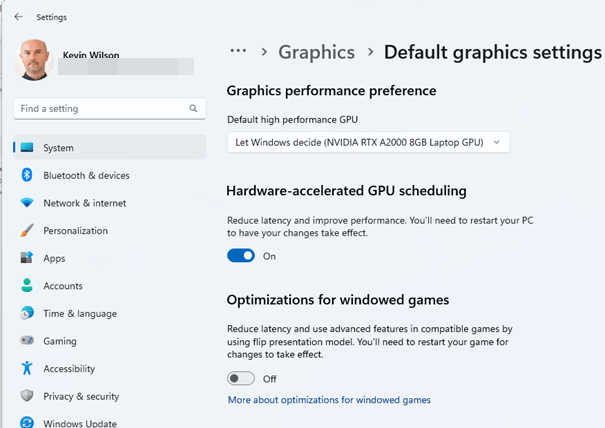
Task: Open Privacy & security shield icon
Action: (x=27, y=396)
